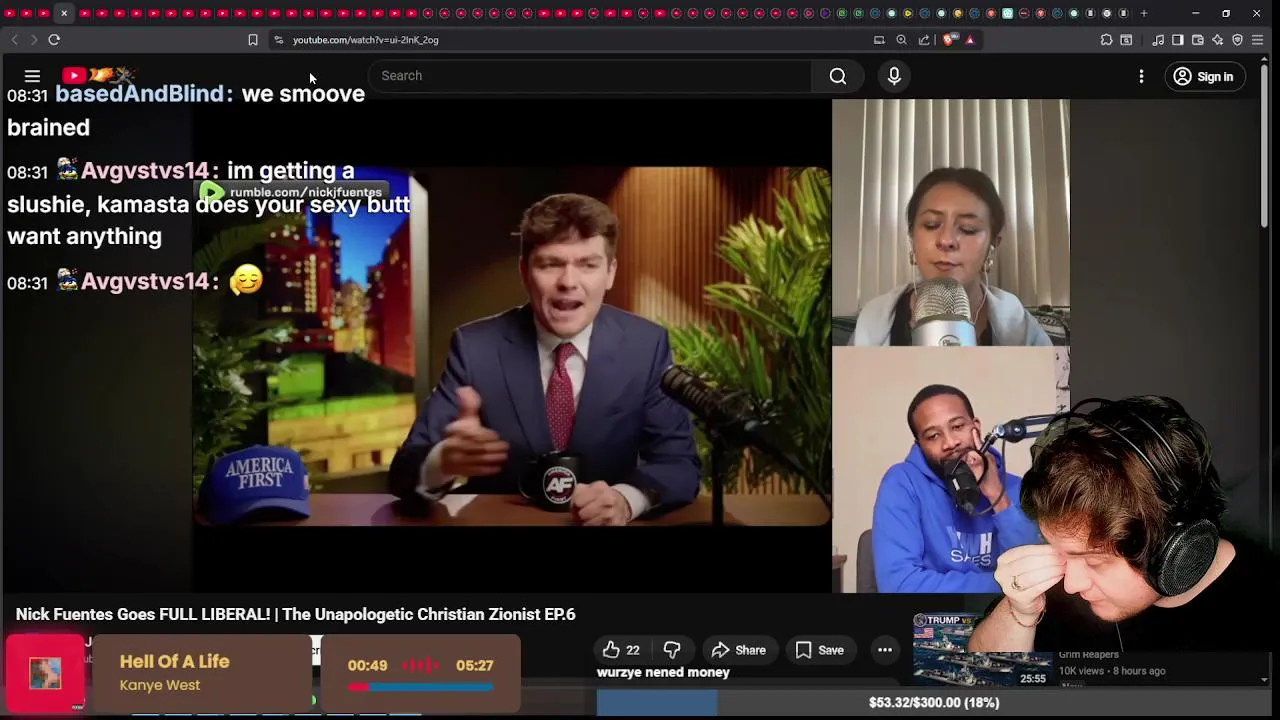Close the current active tab
This screenshot has height=720, width=1280.
click(x=64, y=13)
